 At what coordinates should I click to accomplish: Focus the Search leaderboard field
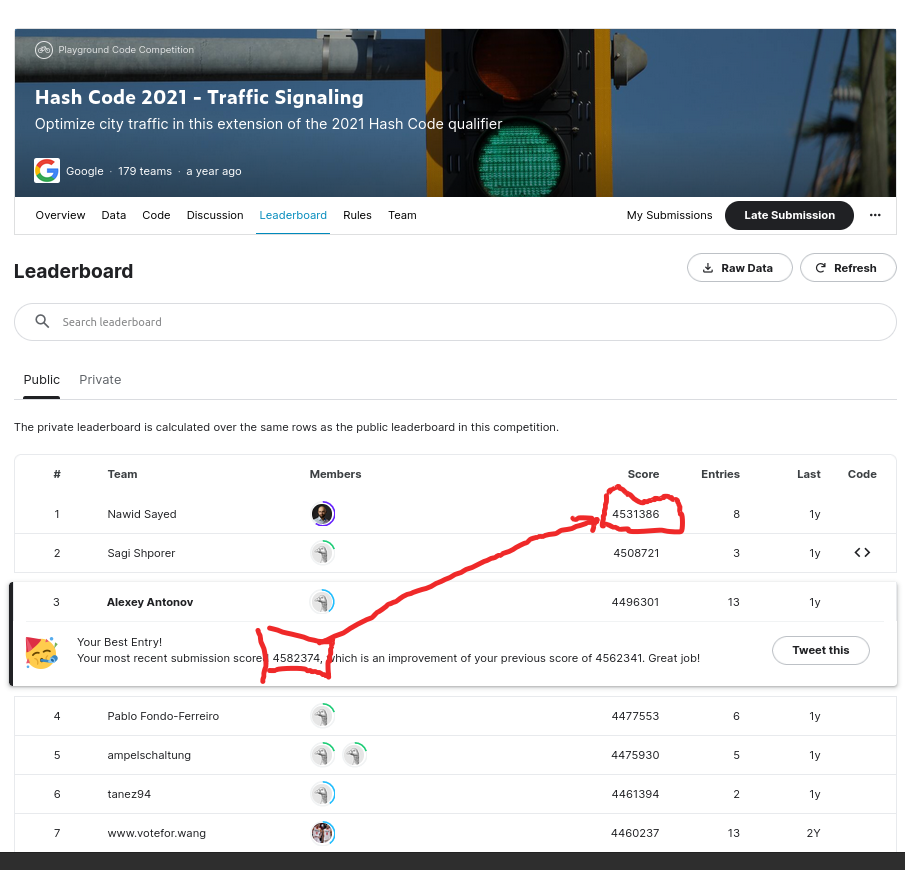455,322
